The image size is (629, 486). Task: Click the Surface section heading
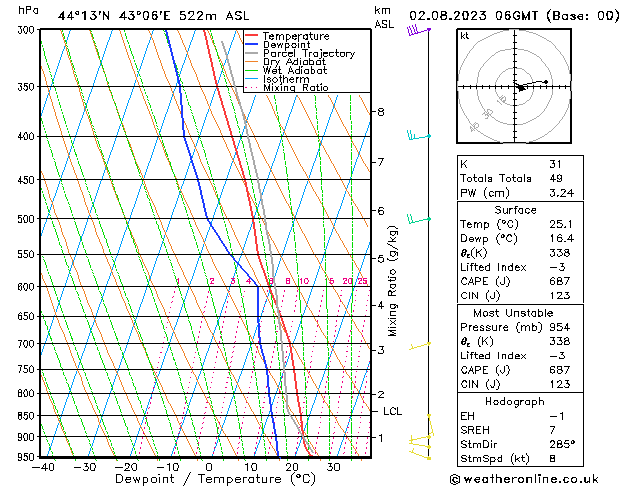pyautogui.click(x=515, y=210)
